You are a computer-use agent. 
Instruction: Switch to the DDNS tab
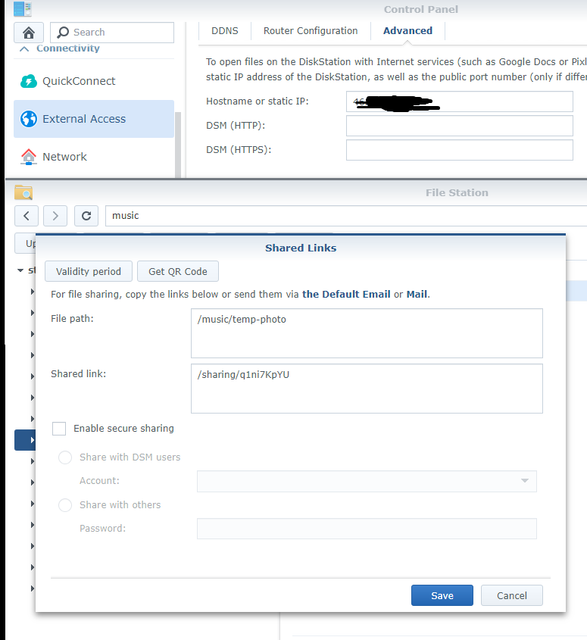tap(225, 31)
